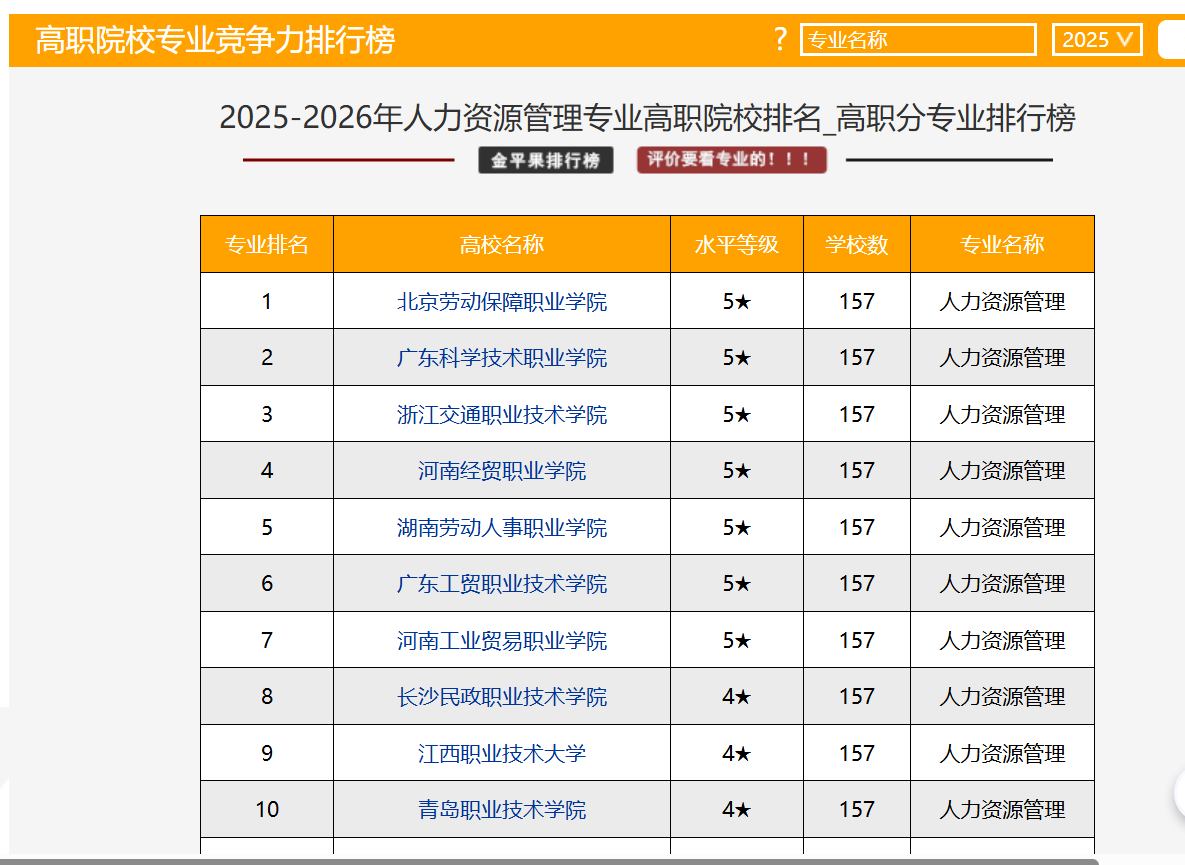This screenshot has height=865, width=1185.
Task: Click the 5★ level for 北京劳动保障职业学院
Action: pos(737,301)
